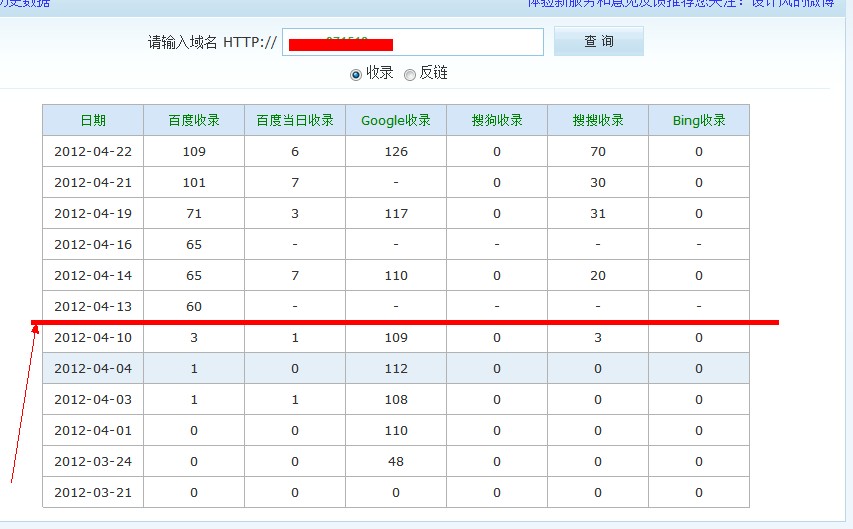Select date cell 2012-04-10
The height and width of the screenshot is (529, 853).
93,337
